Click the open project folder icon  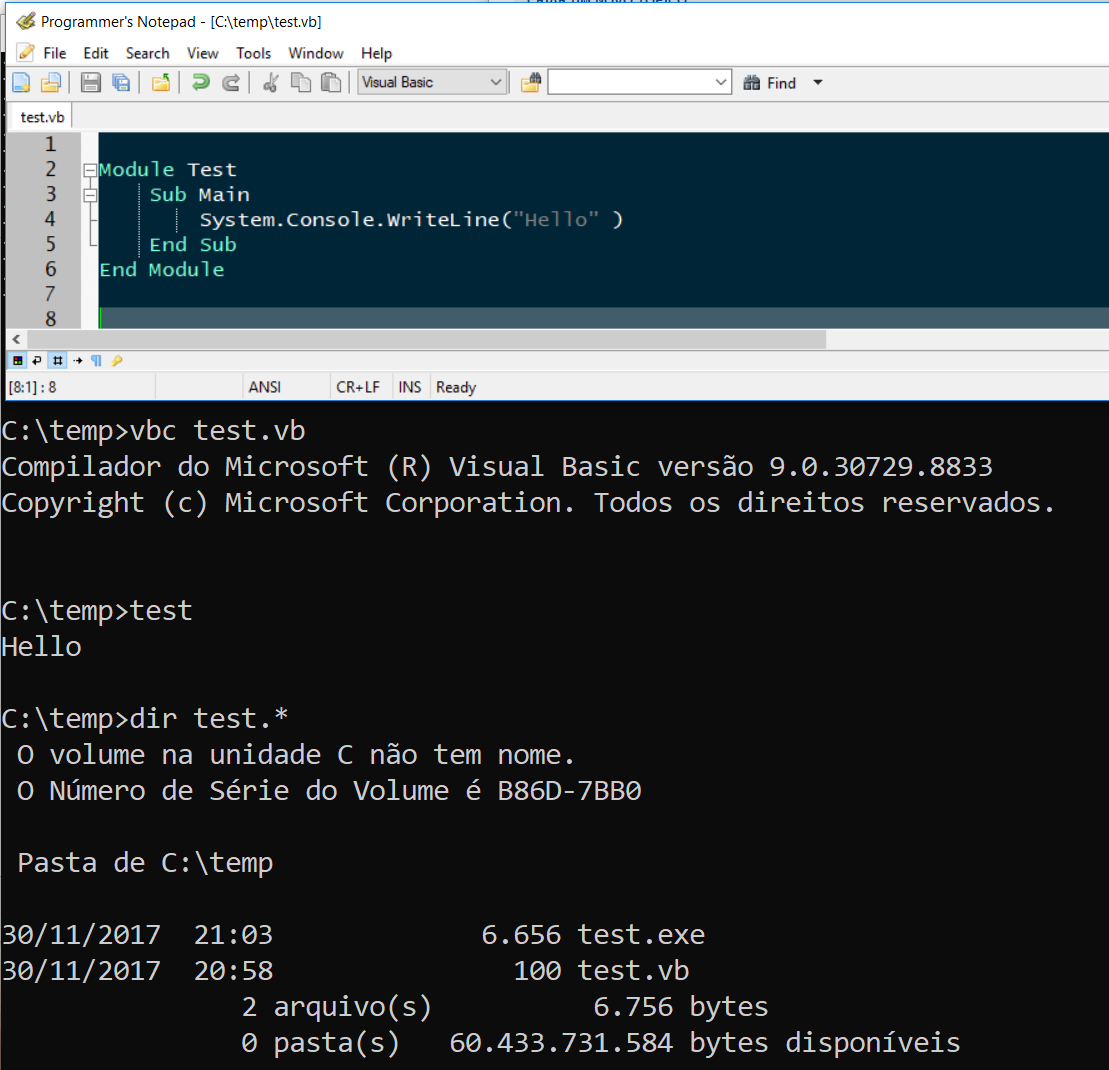tap(161, 83)
